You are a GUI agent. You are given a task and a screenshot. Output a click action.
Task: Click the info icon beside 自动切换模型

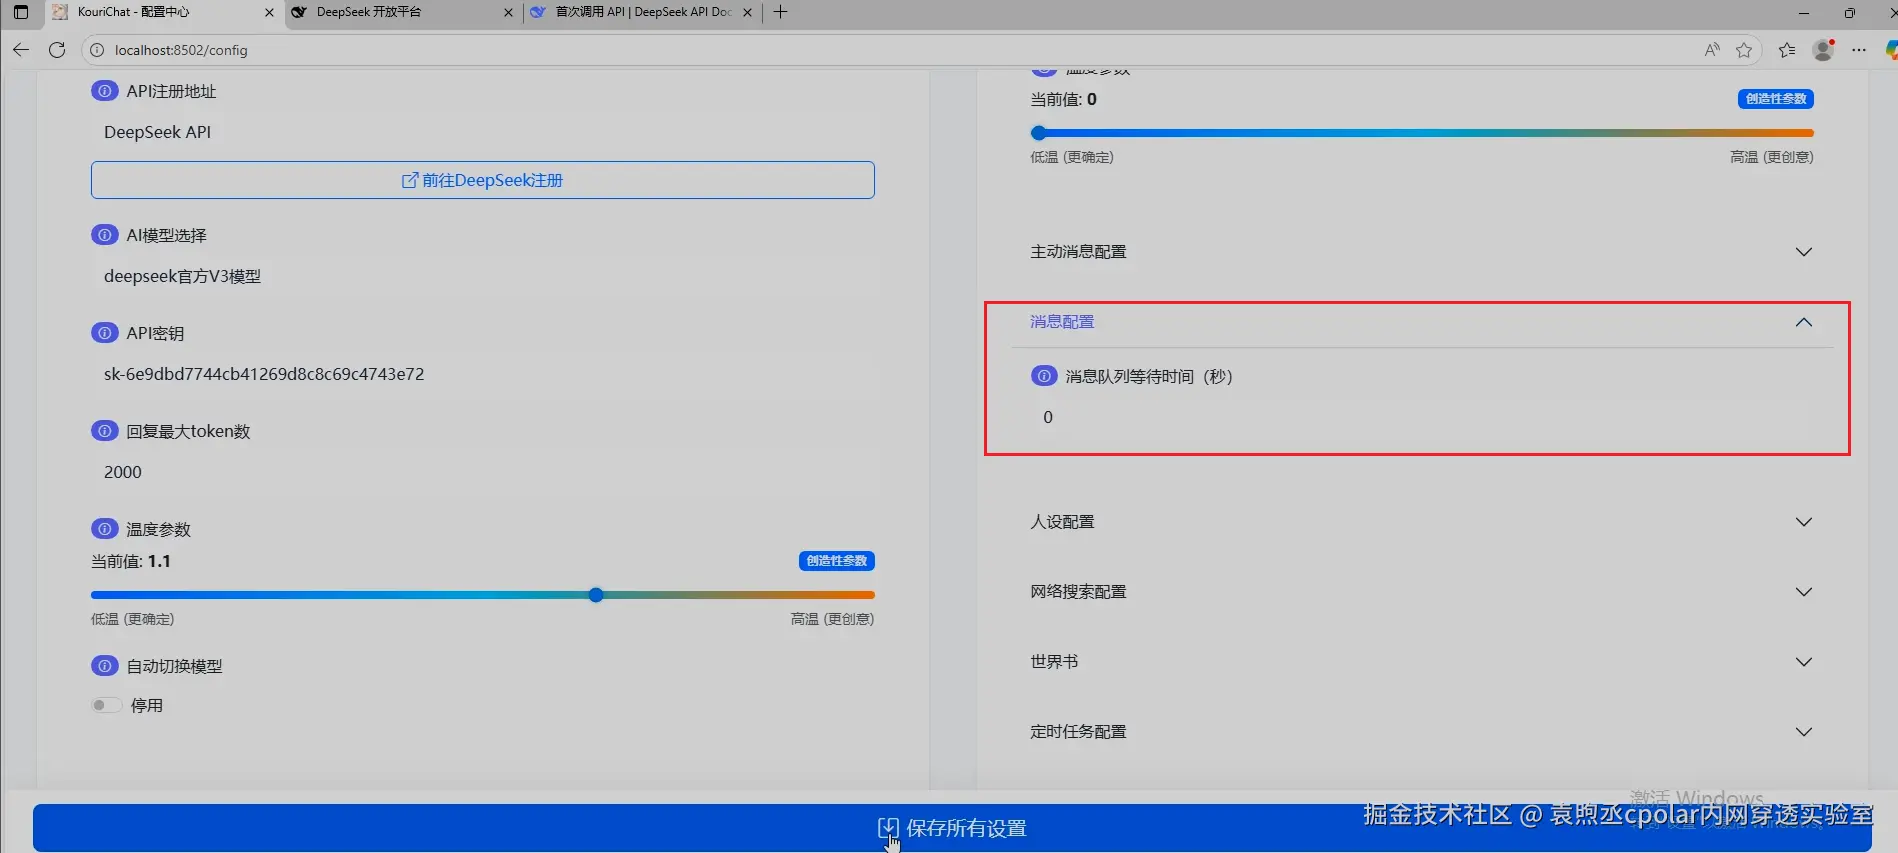(x=104, y=666)
